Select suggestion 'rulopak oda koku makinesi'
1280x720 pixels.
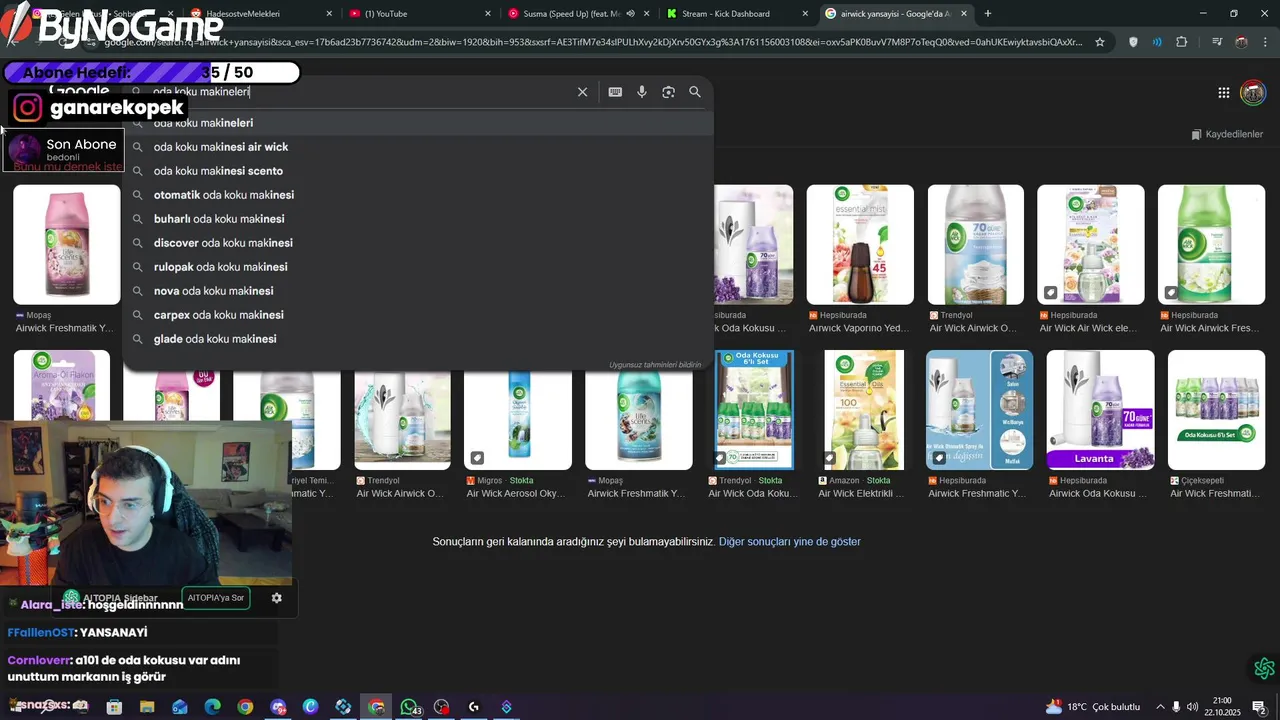(418, 267)
